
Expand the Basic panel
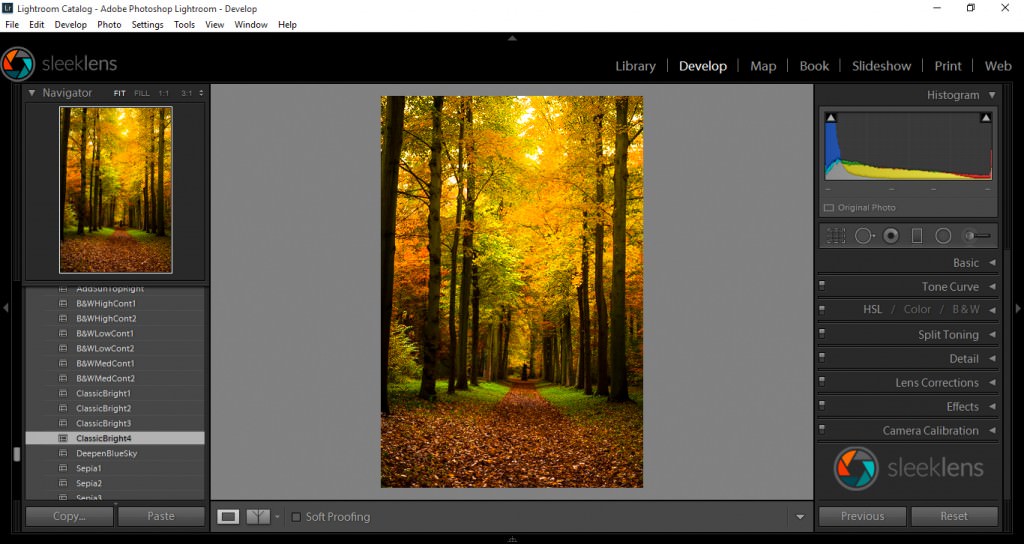point(992,263)
